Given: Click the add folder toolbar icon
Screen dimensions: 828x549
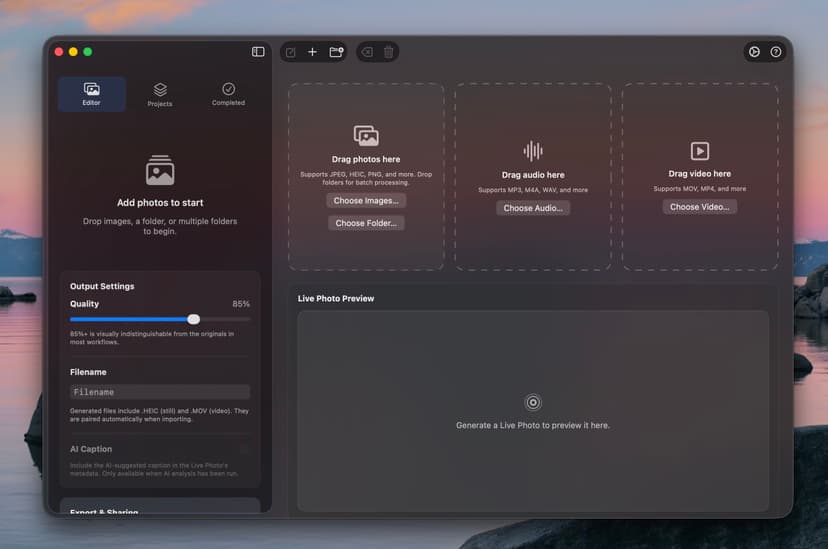Looking at the screenshot, I should (336, 52).
